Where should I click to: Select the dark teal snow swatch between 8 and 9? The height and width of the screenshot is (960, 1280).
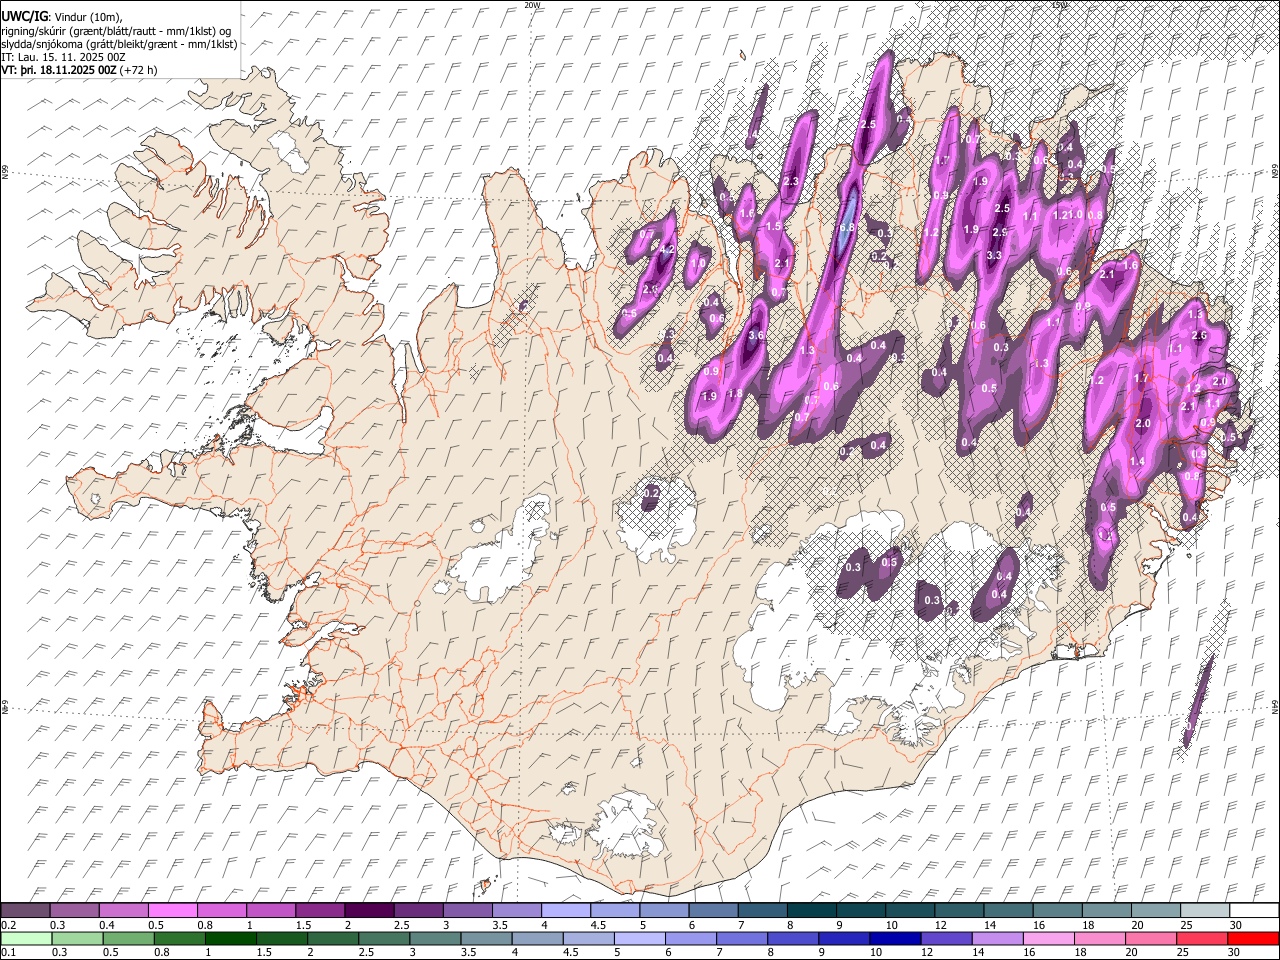(x=812, y=911)
